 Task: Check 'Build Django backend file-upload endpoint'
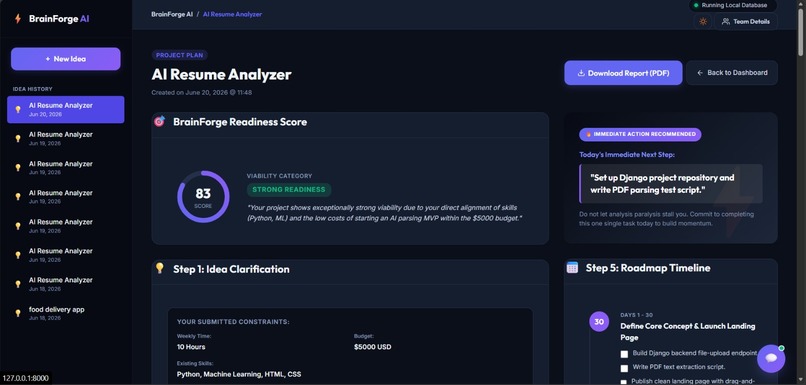coord(624,354)
